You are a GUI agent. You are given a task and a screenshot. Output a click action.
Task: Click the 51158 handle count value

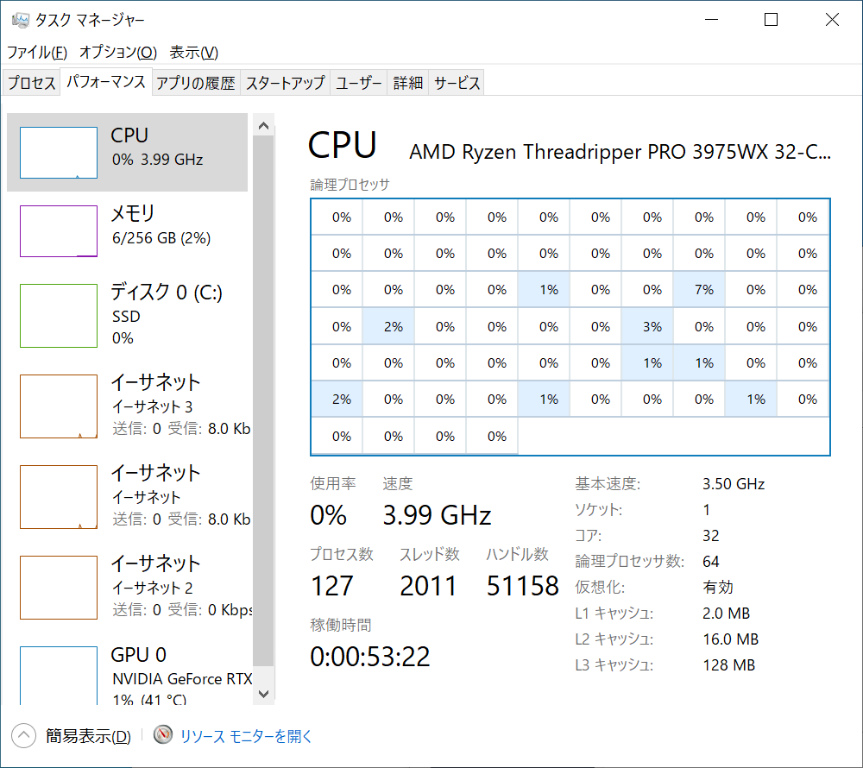tap(522, 586)
